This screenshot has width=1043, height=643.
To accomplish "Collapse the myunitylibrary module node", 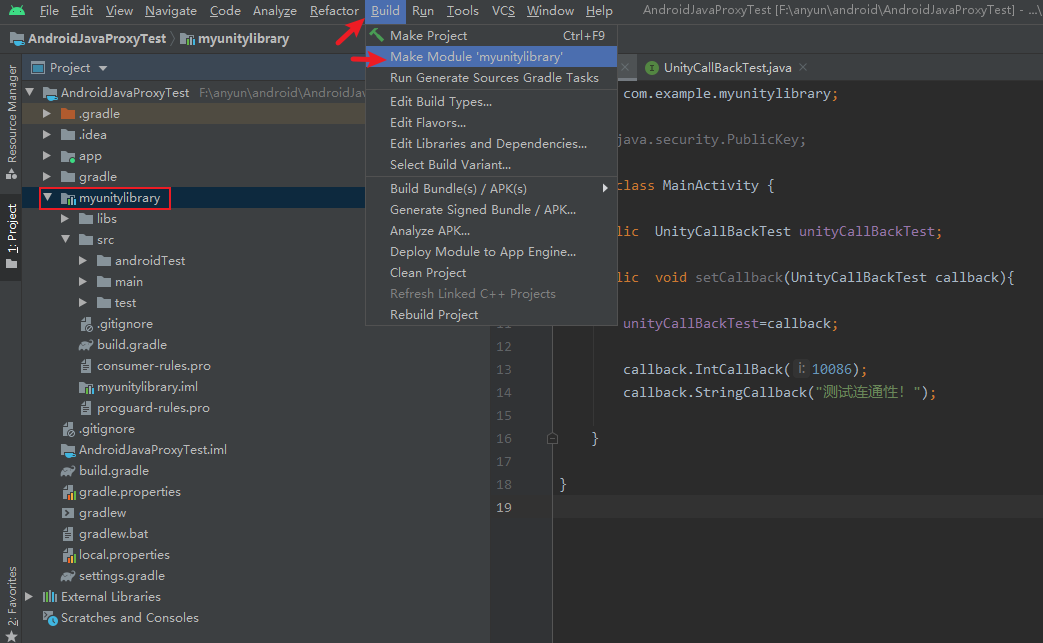I will click(48, 197).
